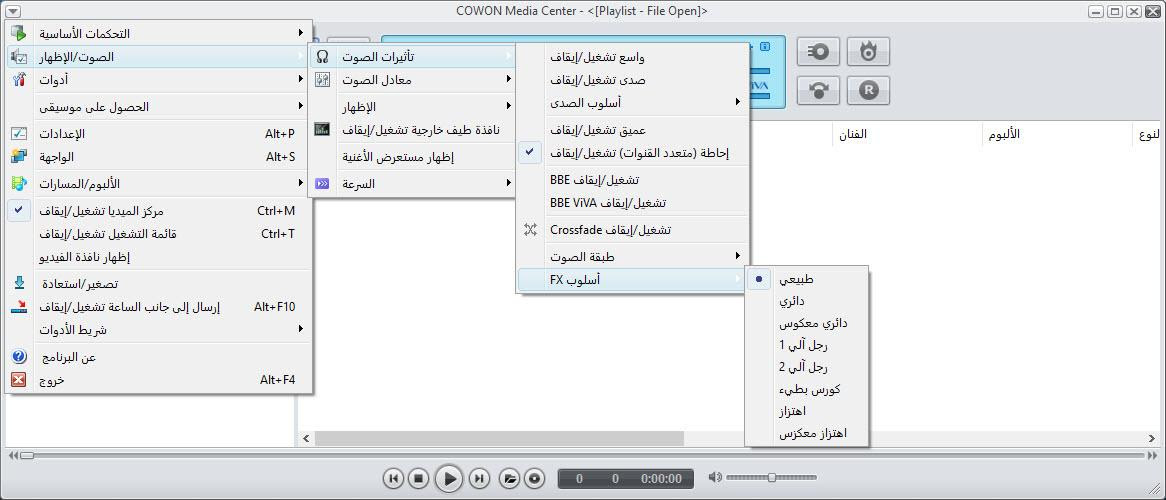Click the record button in top toolbar

click(x=818, y=51)
